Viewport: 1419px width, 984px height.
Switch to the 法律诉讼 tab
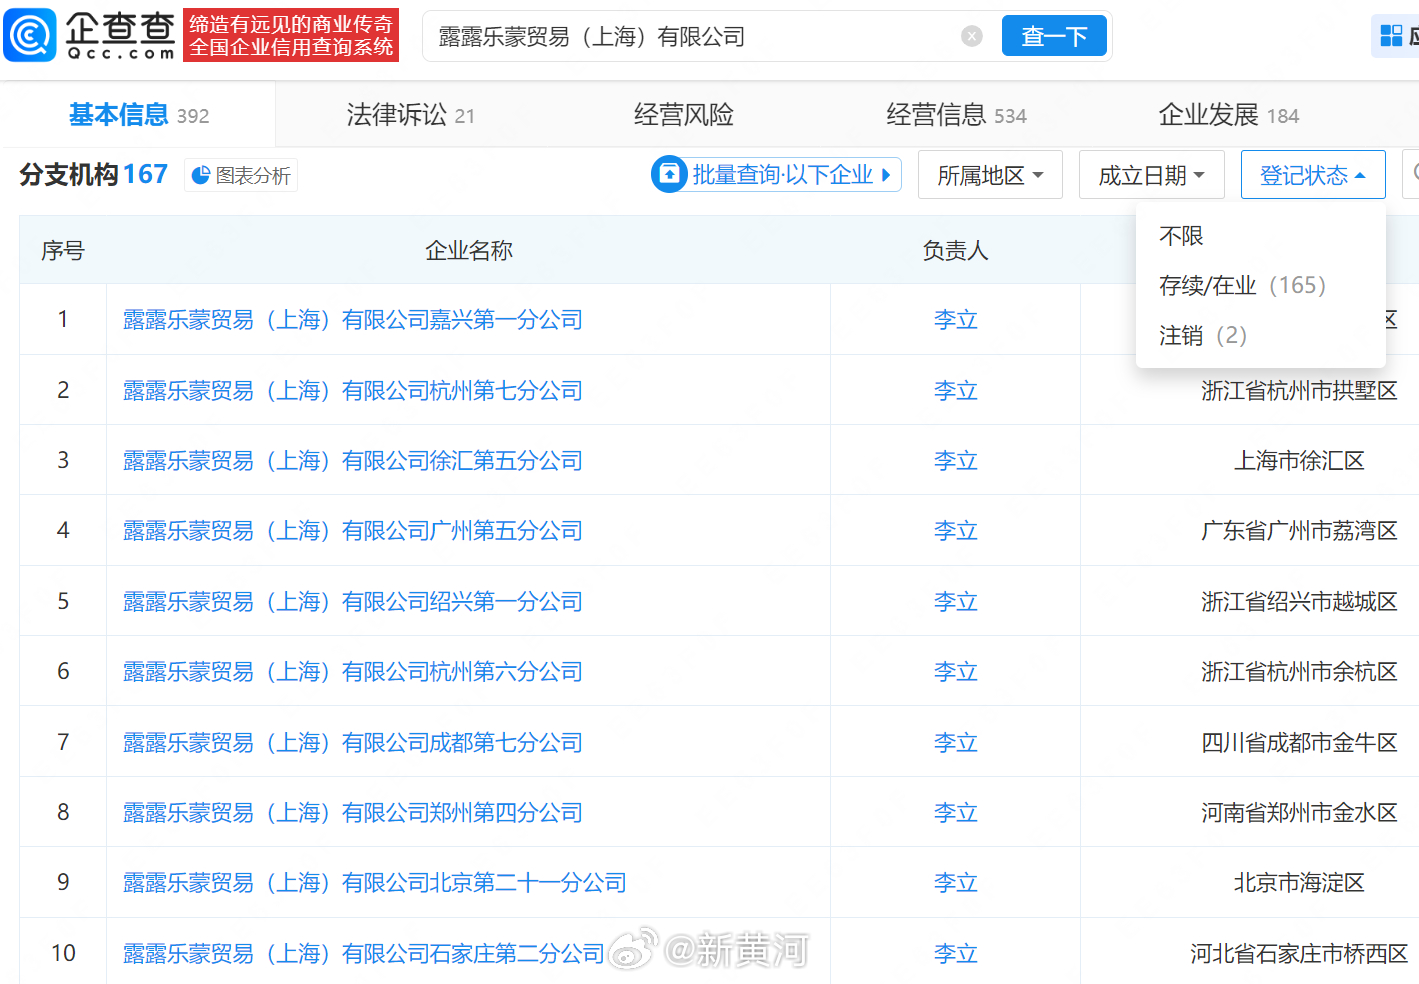(410, 115)
